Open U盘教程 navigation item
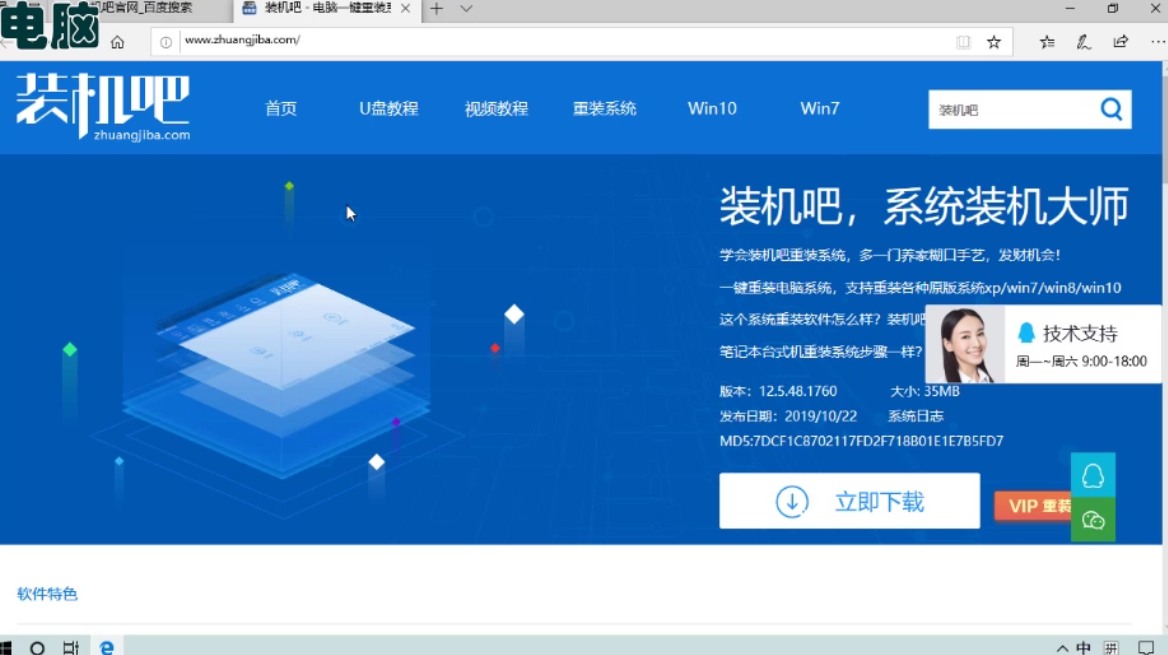 click(389, 108)
